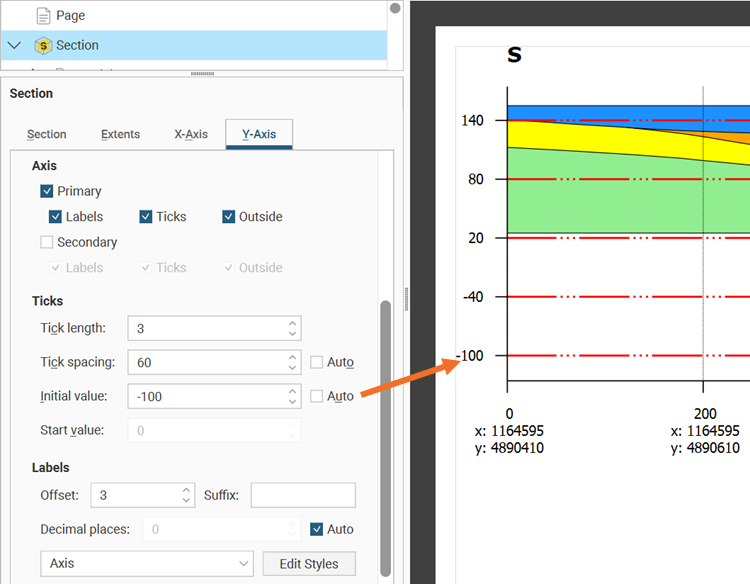This screenshot has width=750, height=584.
Task: Switch to the Section properties tab
Action: click(x=47, y=134)
